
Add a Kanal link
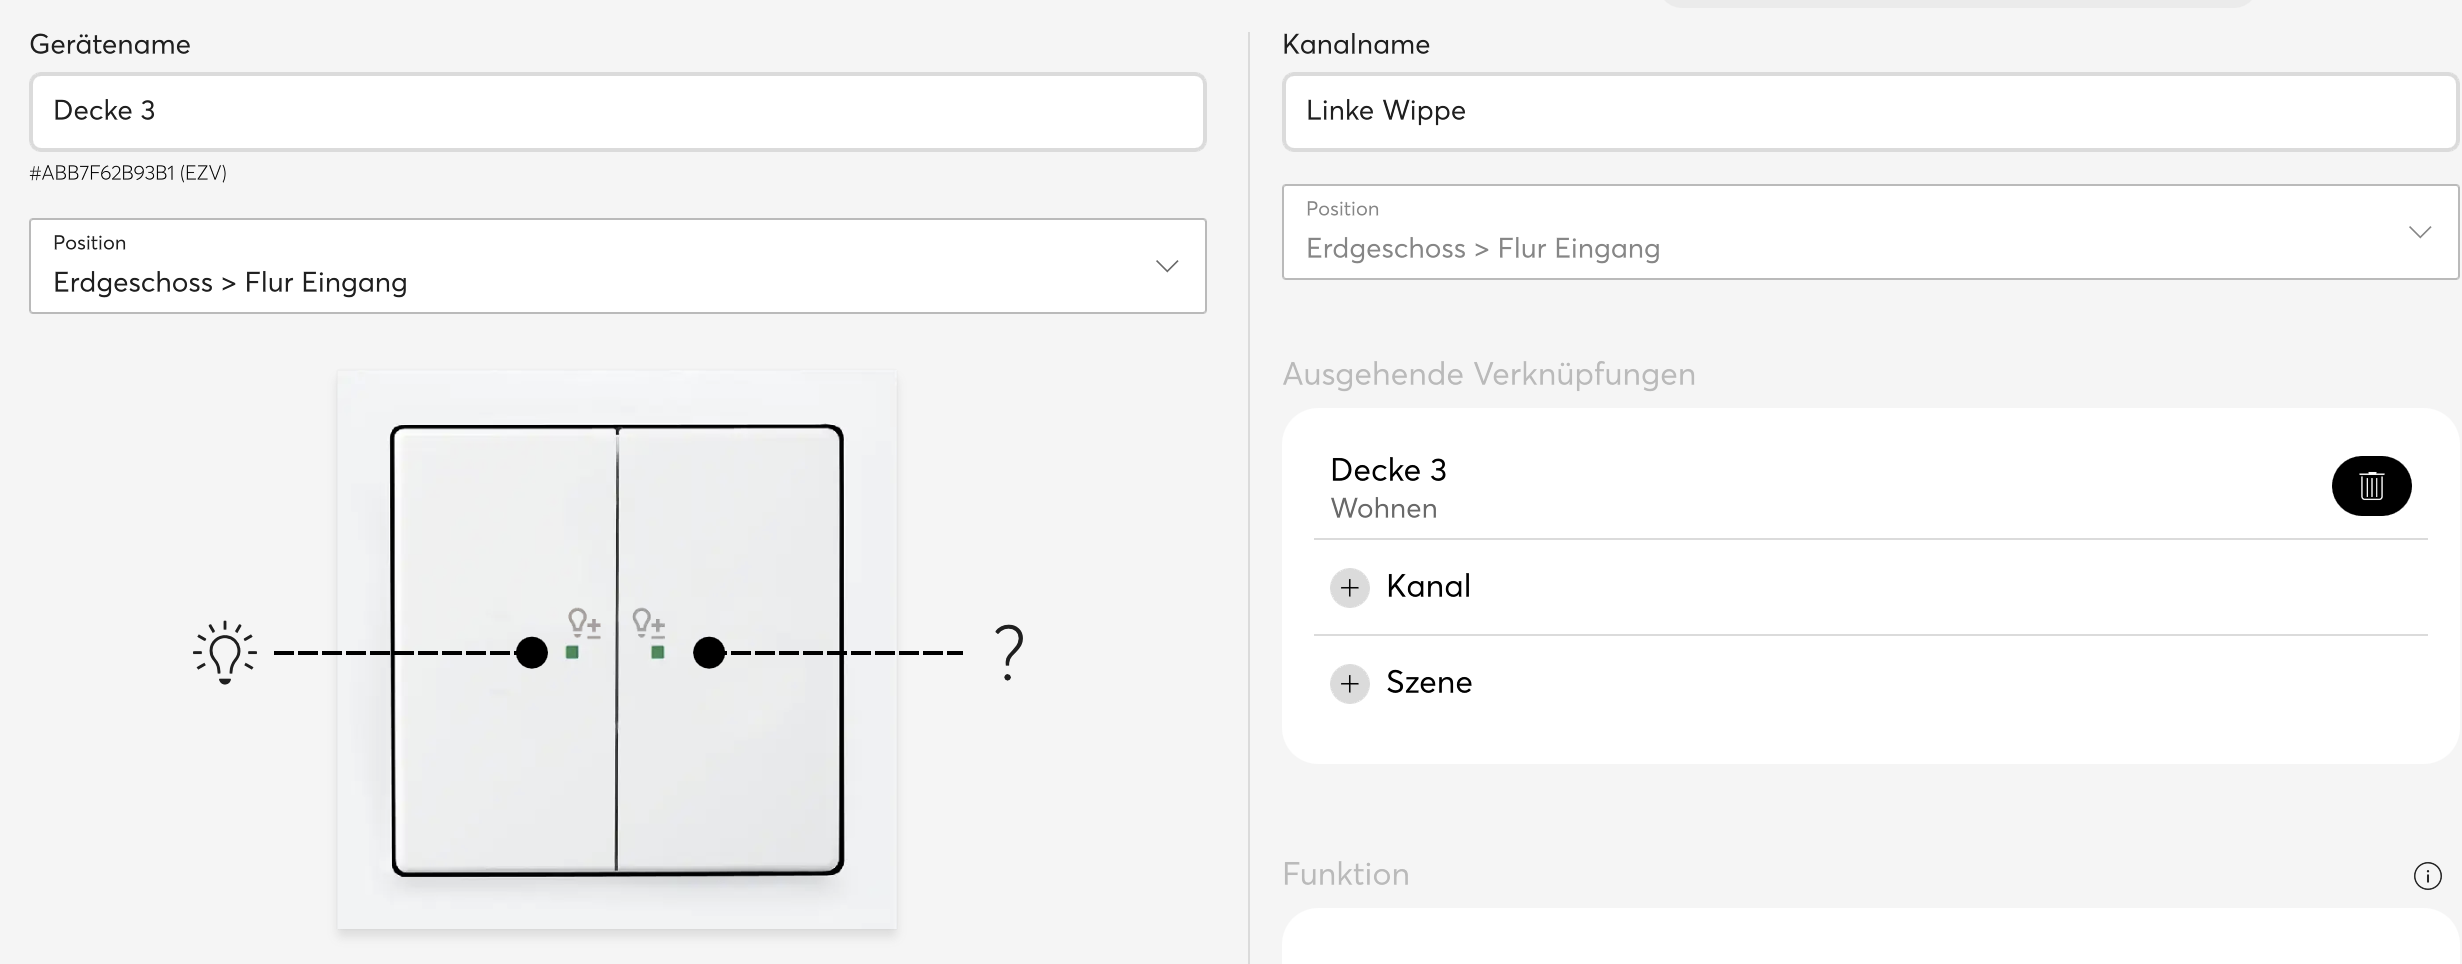[x=1428, y=587]
